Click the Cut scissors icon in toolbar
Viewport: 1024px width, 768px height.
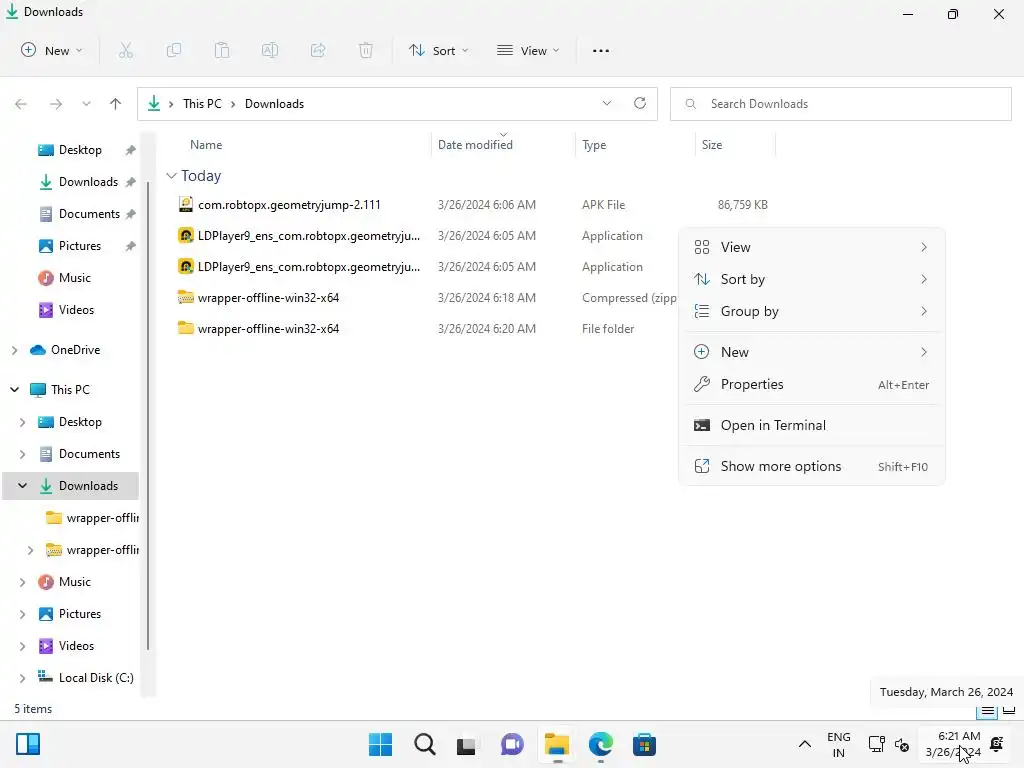125,50
